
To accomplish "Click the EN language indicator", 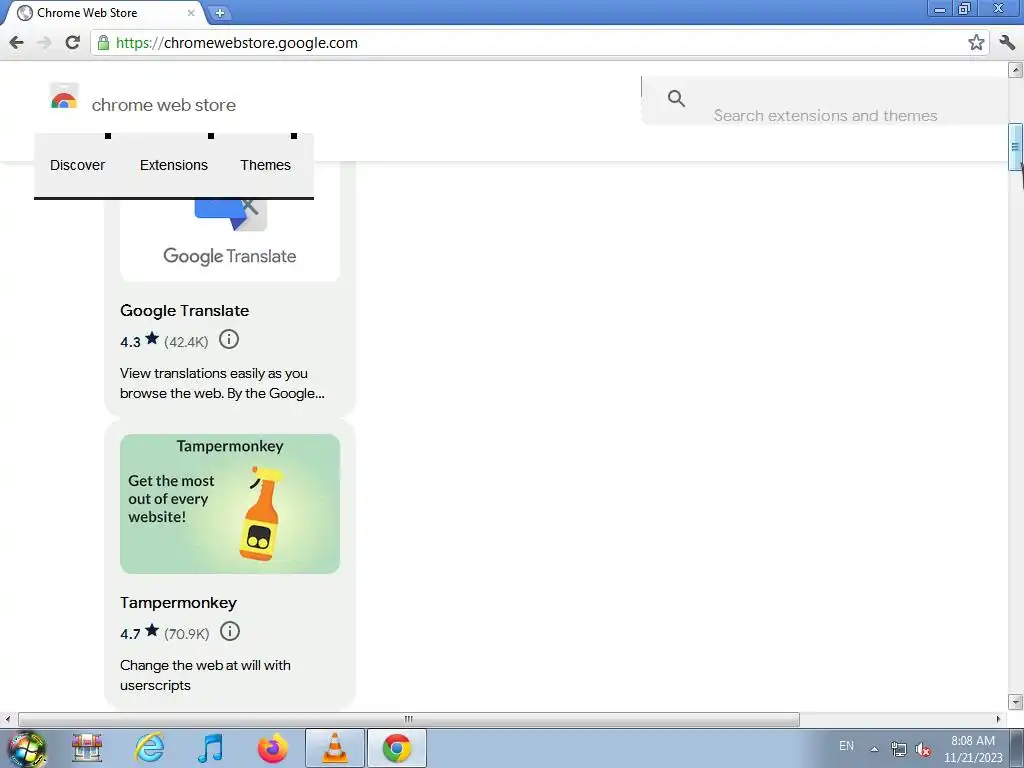I will pyautogui.click(x=846, y=746).
